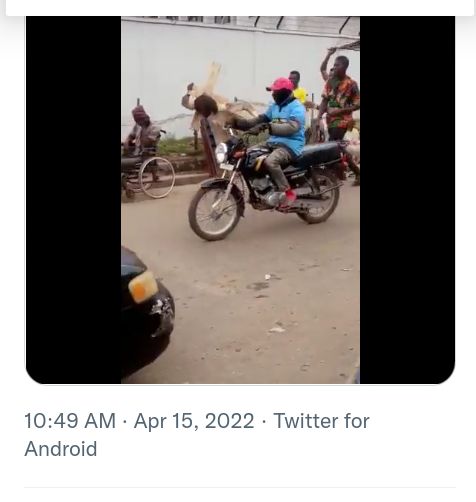Click the motorcycle's rear wheel
This screenshot has width=476, height=502.
point(318,202)
